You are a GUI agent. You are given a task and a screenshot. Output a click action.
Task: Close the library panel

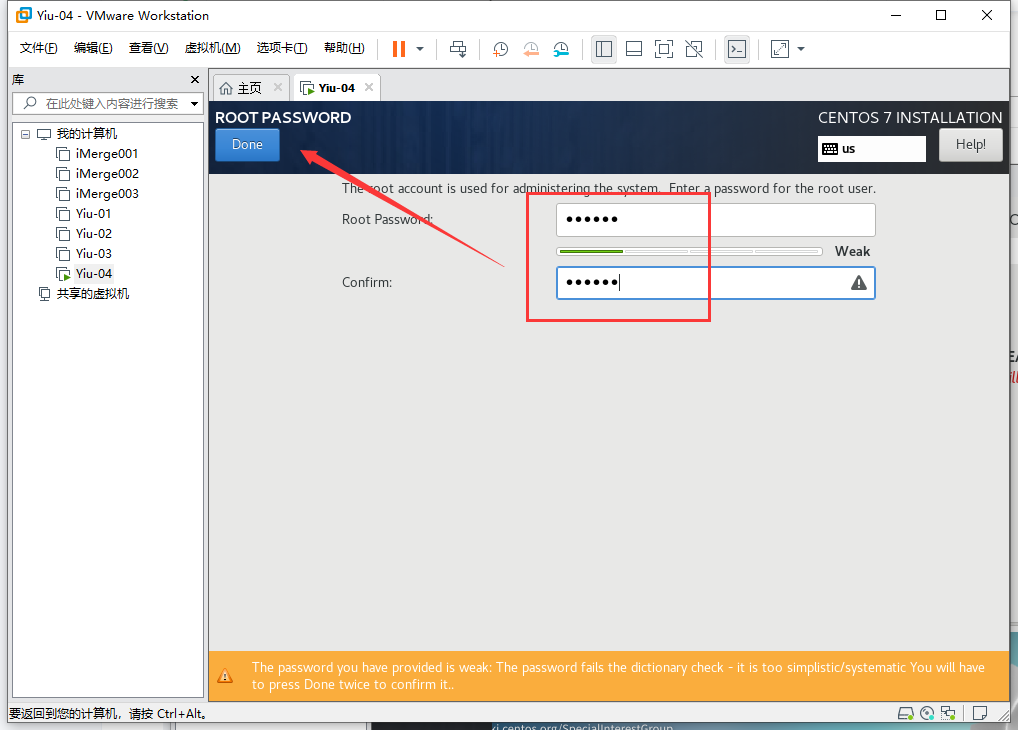tap(195, 79)
